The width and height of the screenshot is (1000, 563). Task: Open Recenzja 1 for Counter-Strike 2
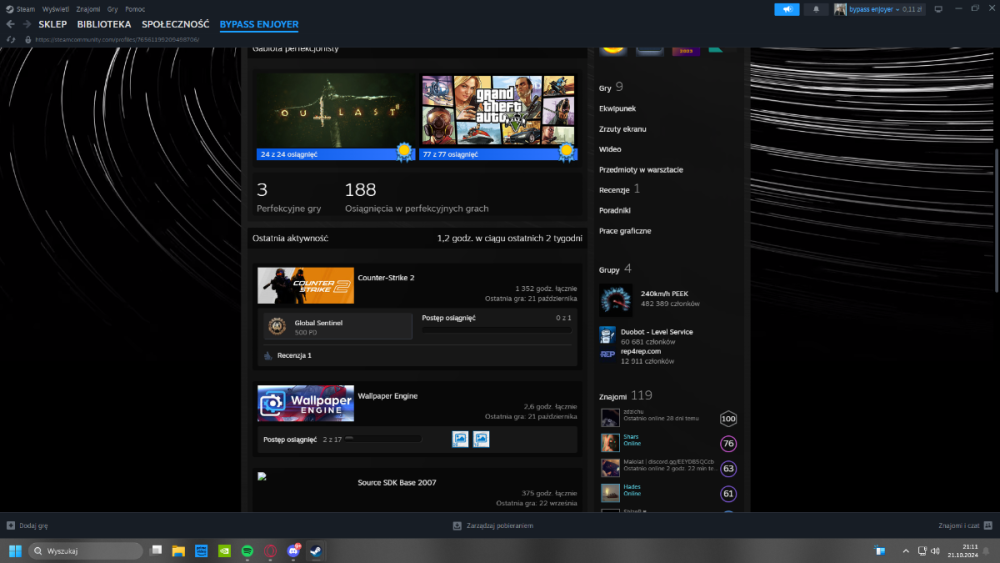point(294,356)
